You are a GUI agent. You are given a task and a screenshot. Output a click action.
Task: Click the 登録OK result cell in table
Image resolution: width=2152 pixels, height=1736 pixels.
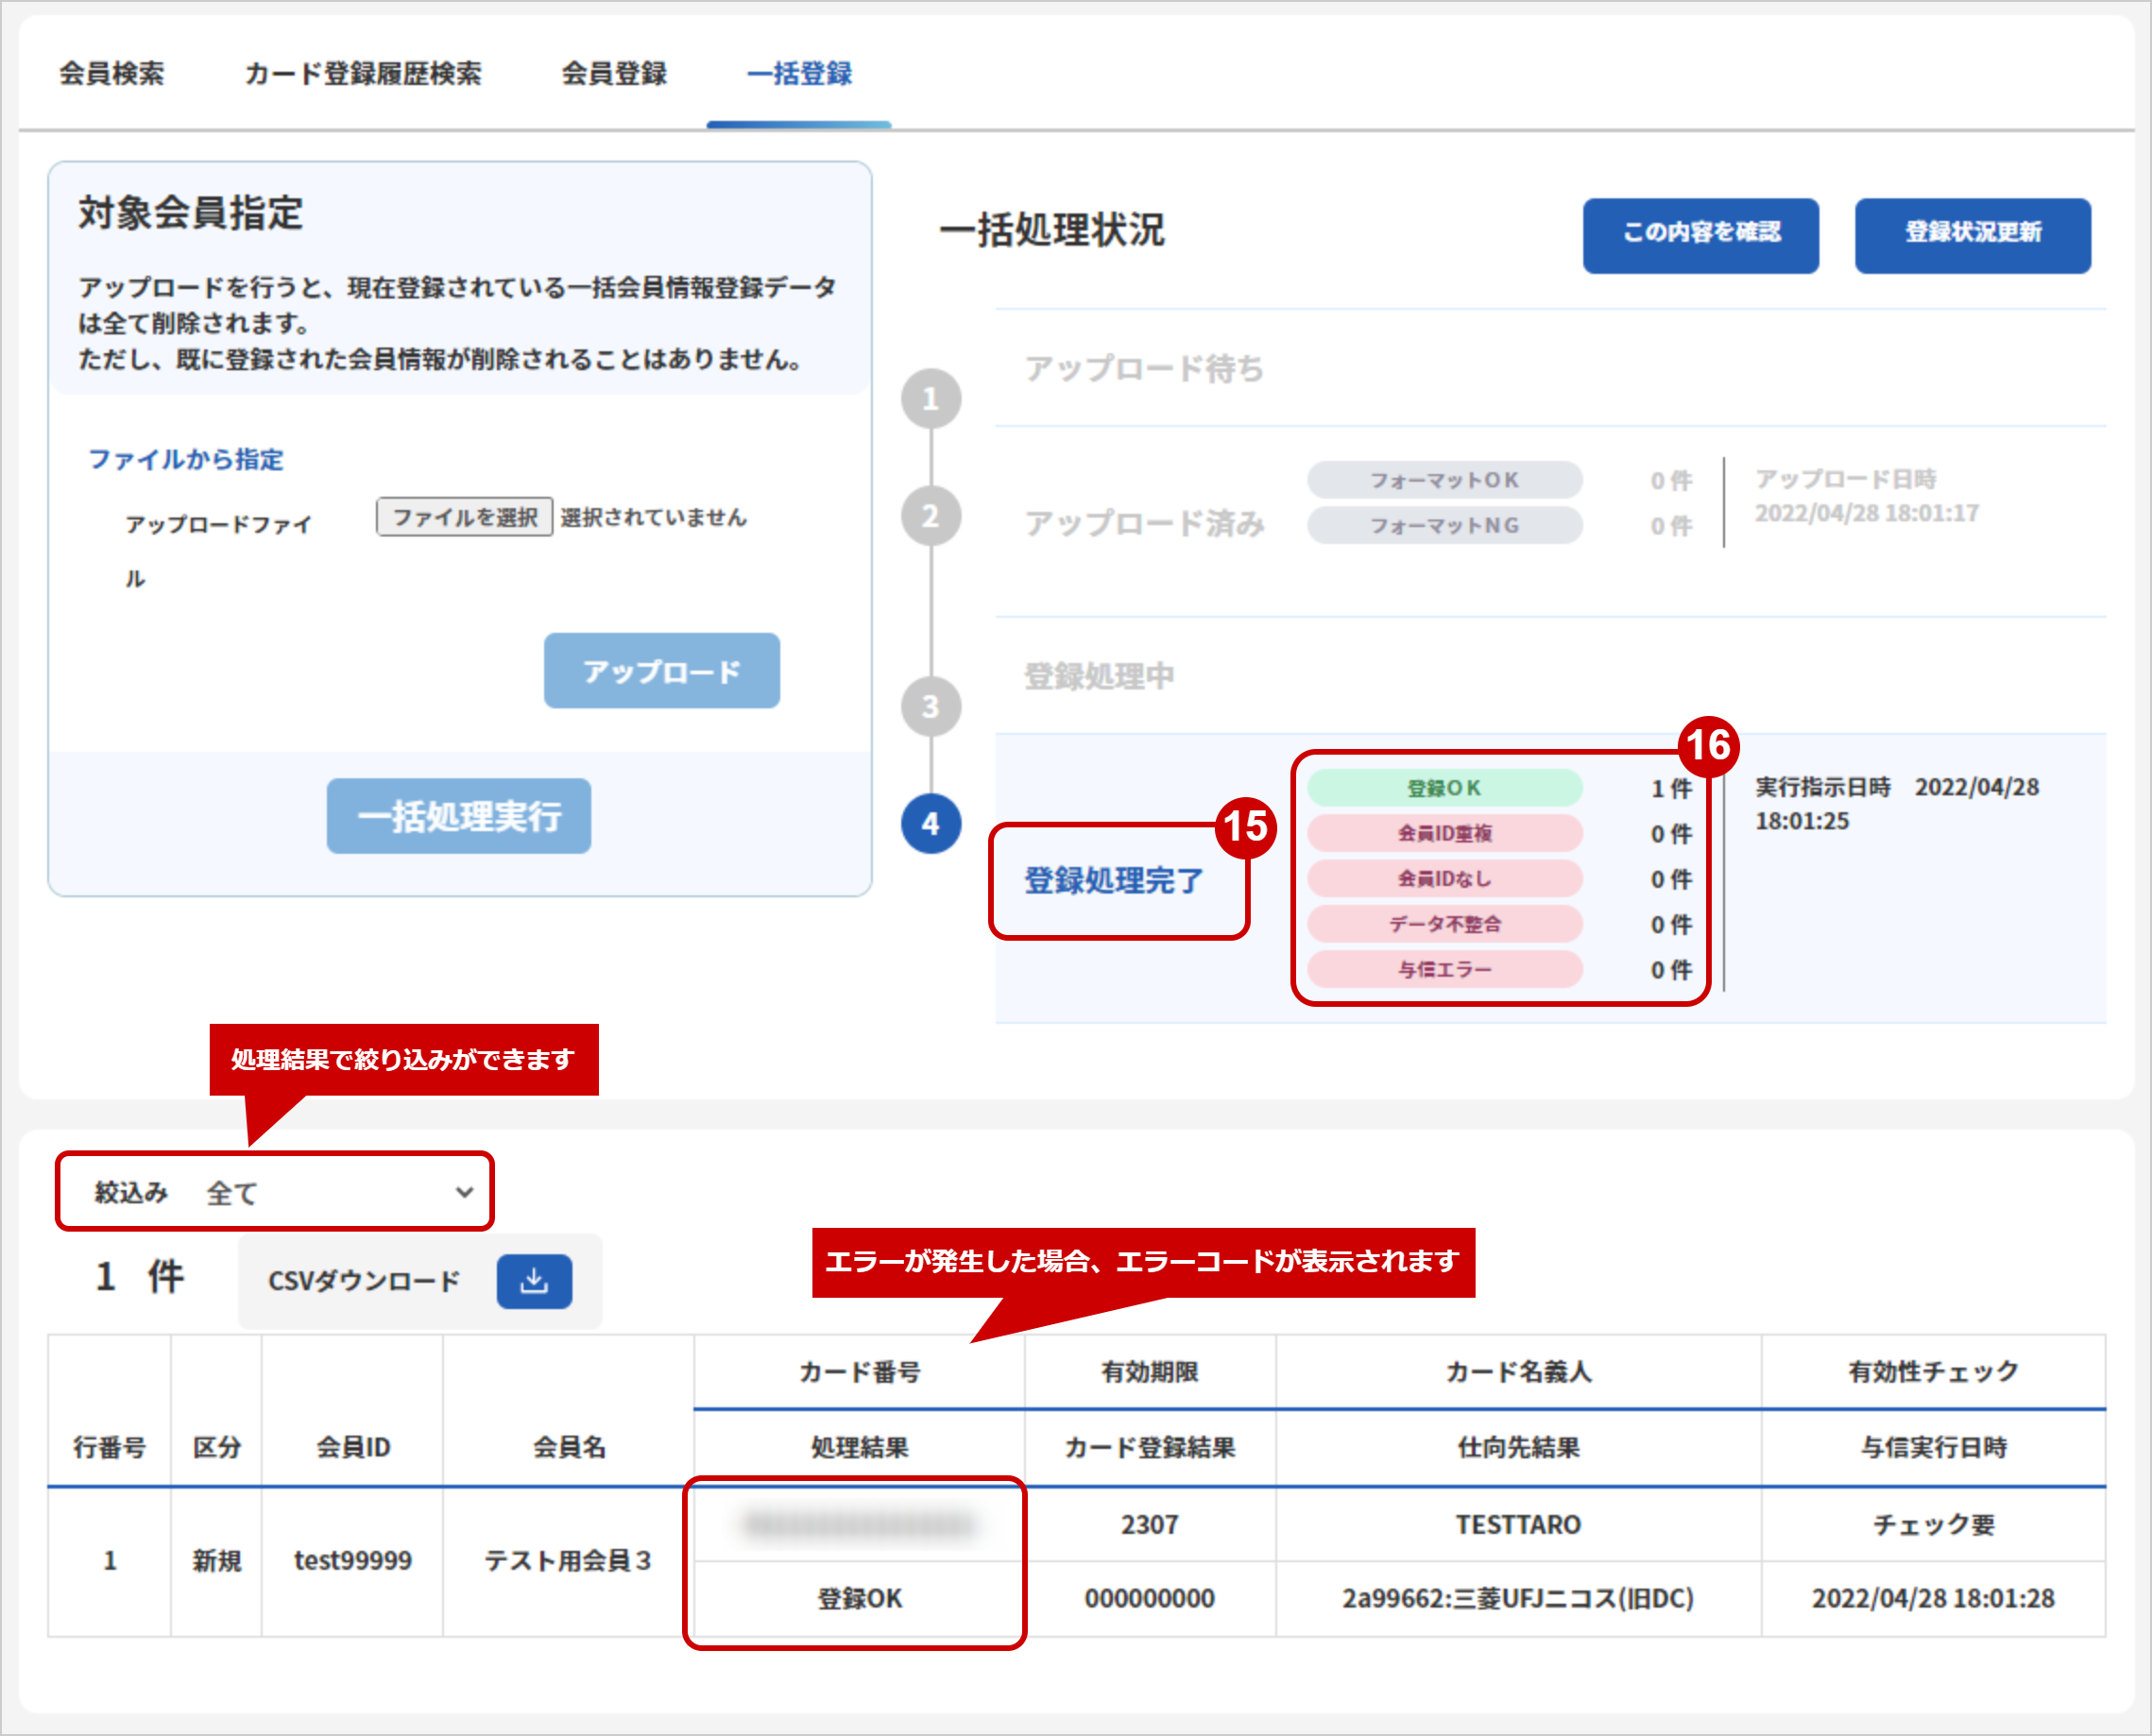[860, 1599]
